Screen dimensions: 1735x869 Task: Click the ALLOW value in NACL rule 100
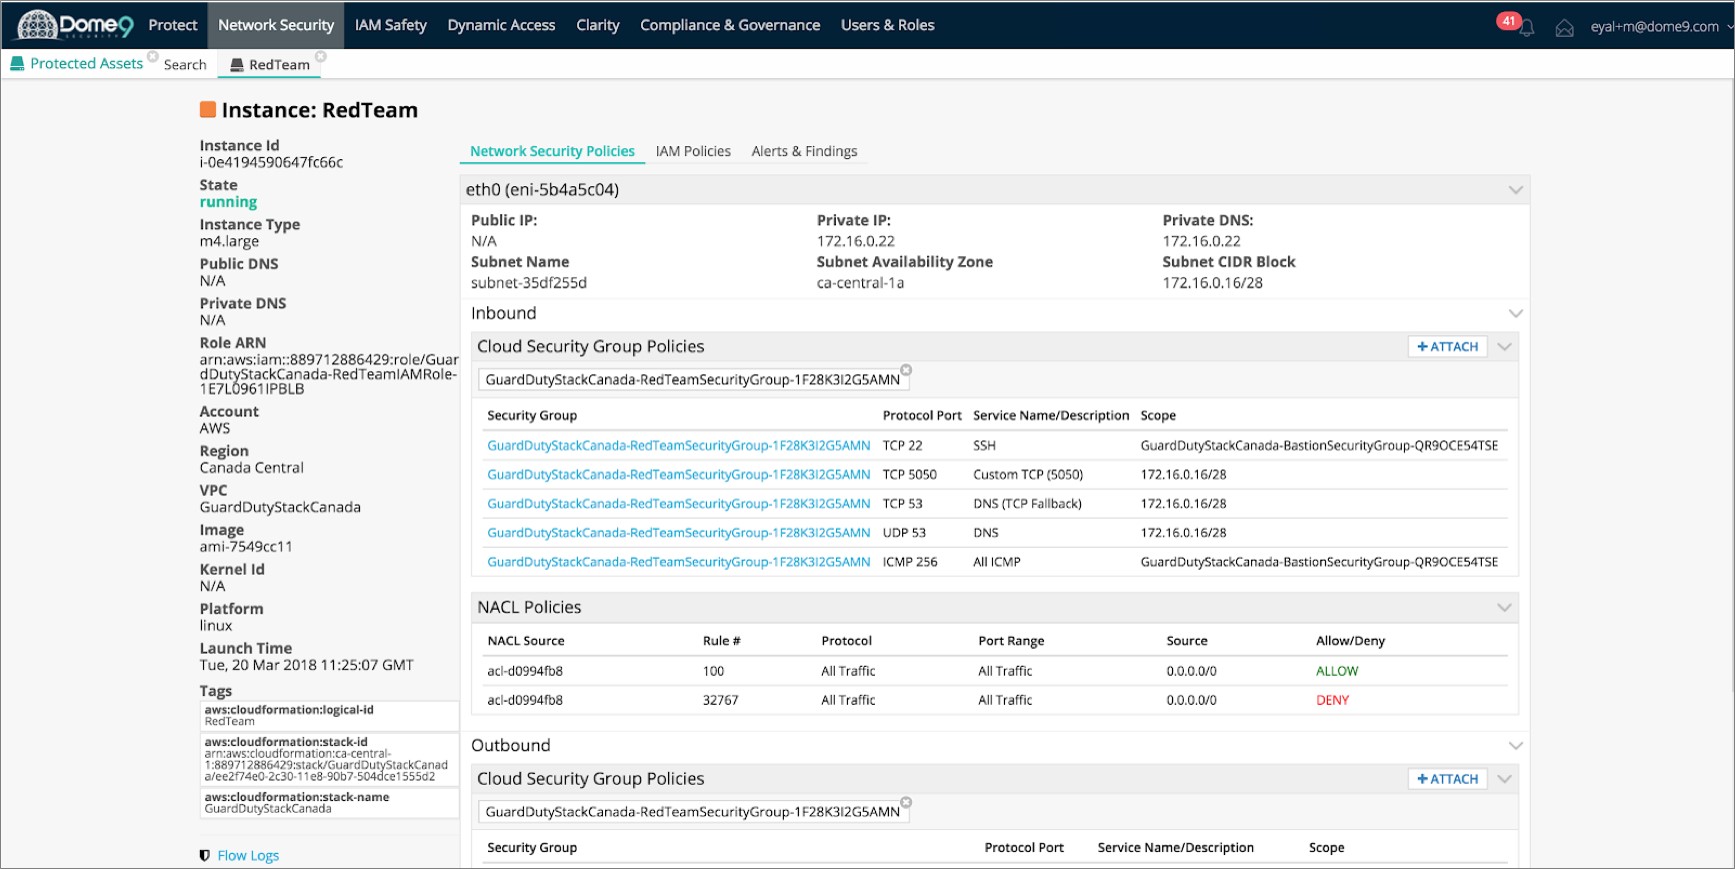(x=1337, y=671)
